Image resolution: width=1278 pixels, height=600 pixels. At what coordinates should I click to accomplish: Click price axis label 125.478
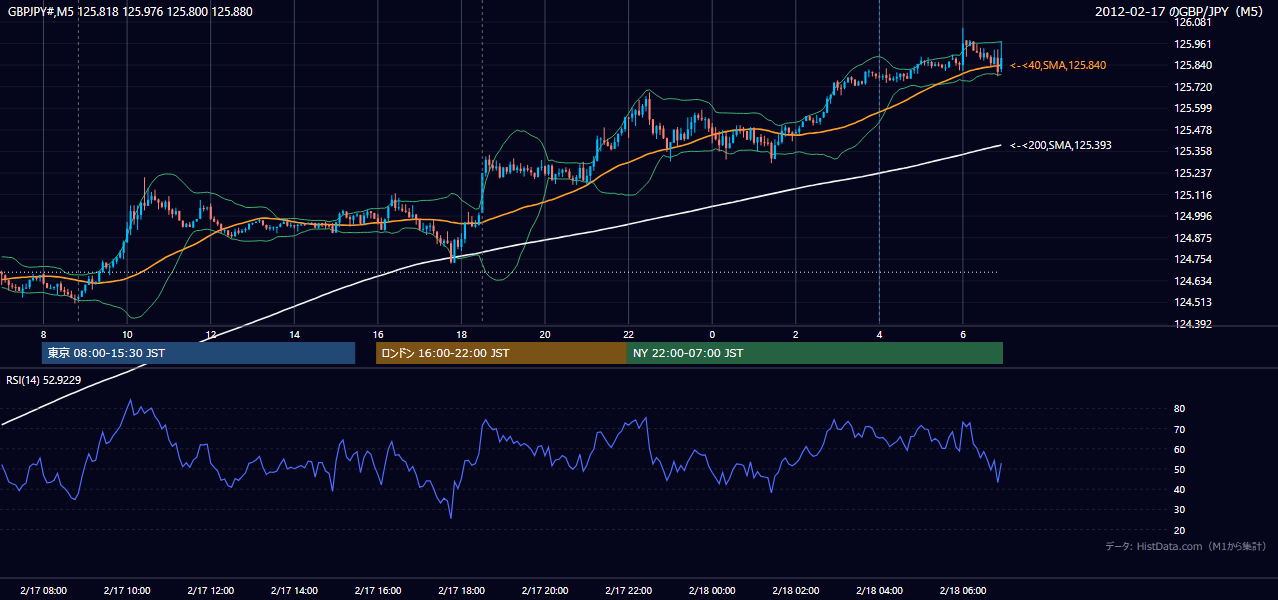coord(1194,130)
